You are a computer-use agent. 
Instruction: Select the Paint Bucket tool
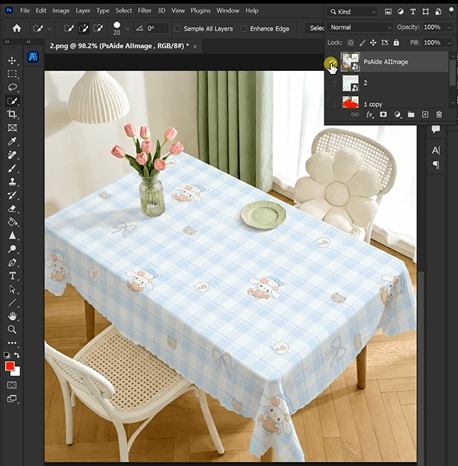click(12, 222)
